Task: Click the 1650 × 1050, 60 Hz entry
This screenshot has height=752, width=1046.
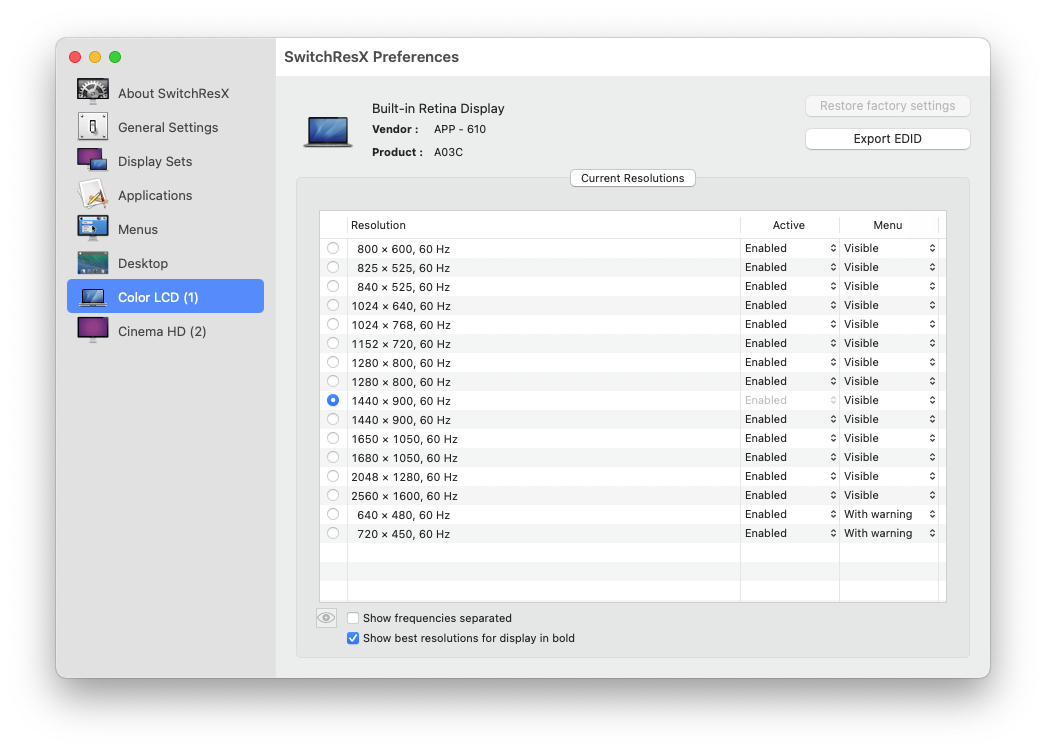Action: (x=404, y=439)
